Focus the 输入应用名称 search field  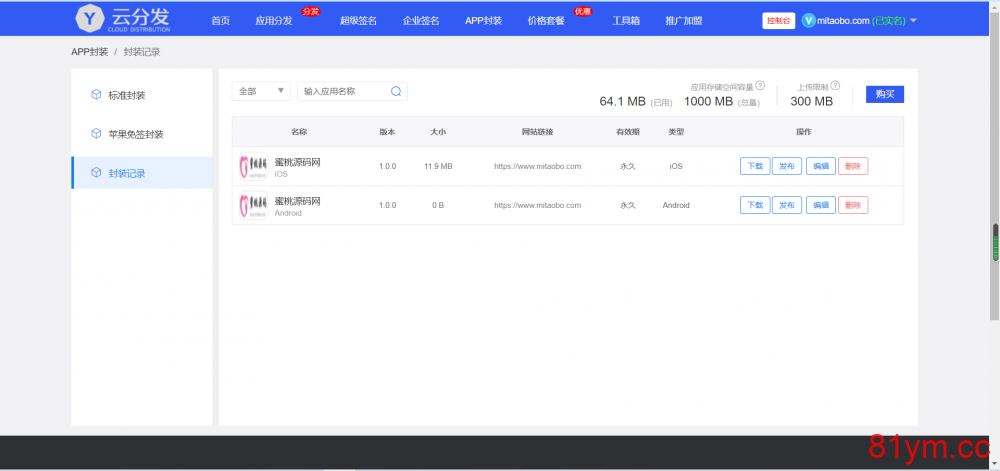click(343, 91)
